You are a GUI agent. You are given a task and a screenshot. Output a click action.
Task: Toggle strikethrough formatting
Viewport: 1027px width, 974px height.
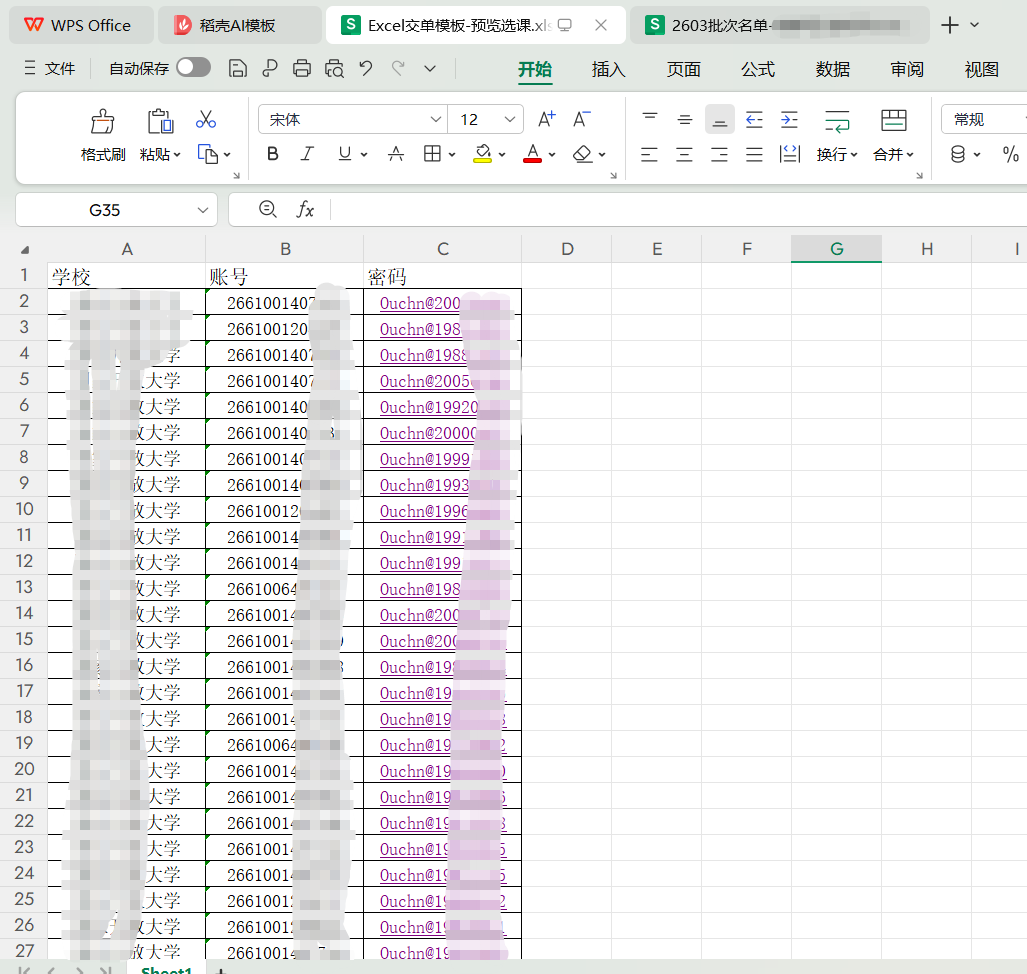pyautogui.click(x=396, y=154)
